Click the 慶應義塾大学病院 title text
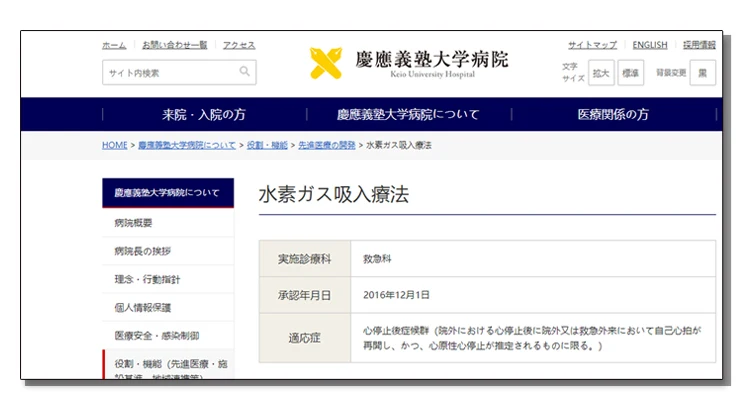Viewport: 750px width, 414px height. (x=432, y=59)
